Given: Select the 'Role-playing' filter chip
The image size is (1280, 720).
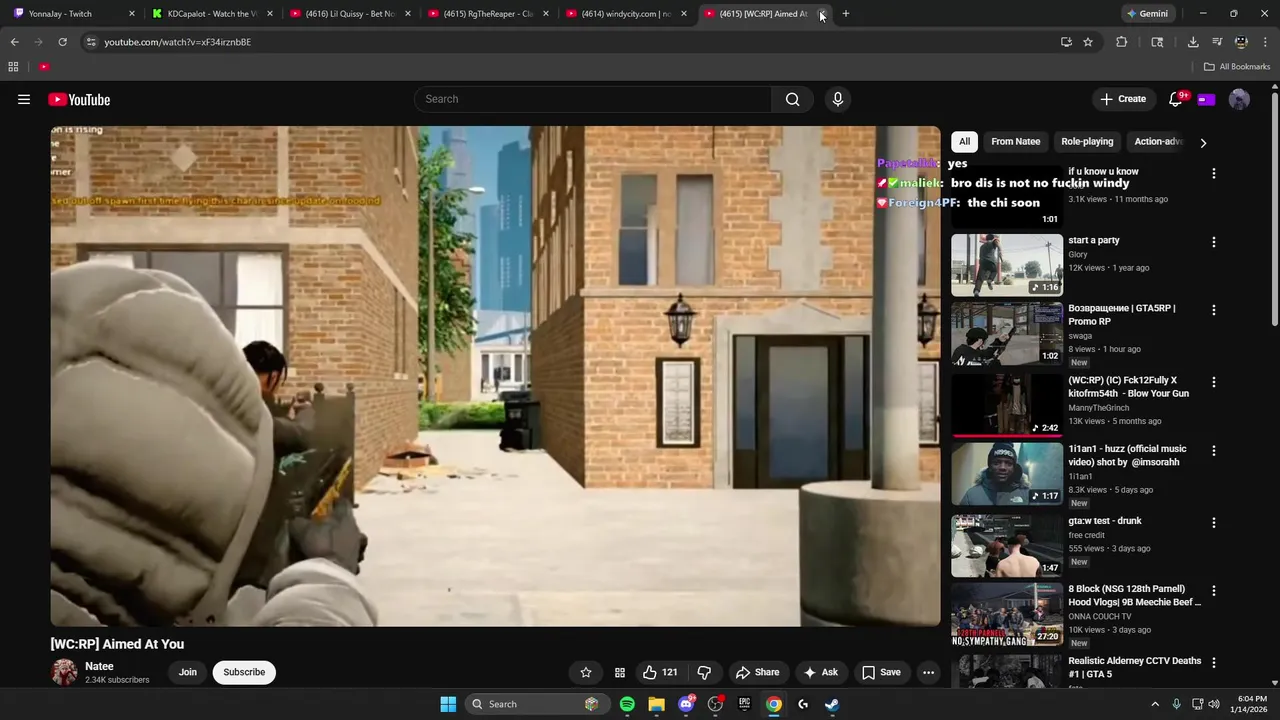Looking at the screenshot, I should (x=1087, y=141).
